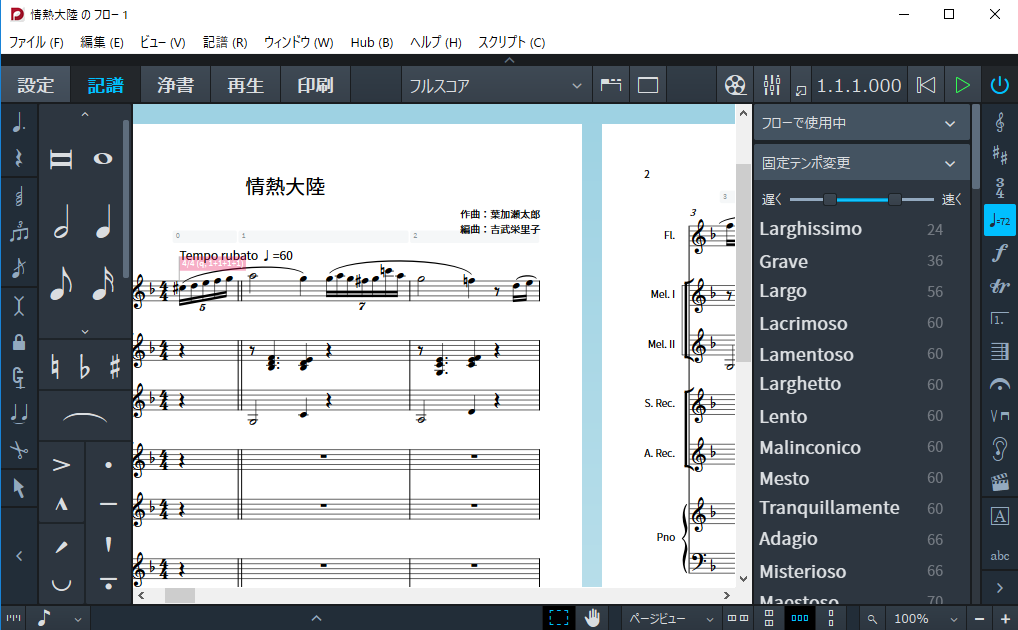Toggle force duration tool
Image resolution: width=1018 pixels, height=630 pixels.
(x=19, y=377)
